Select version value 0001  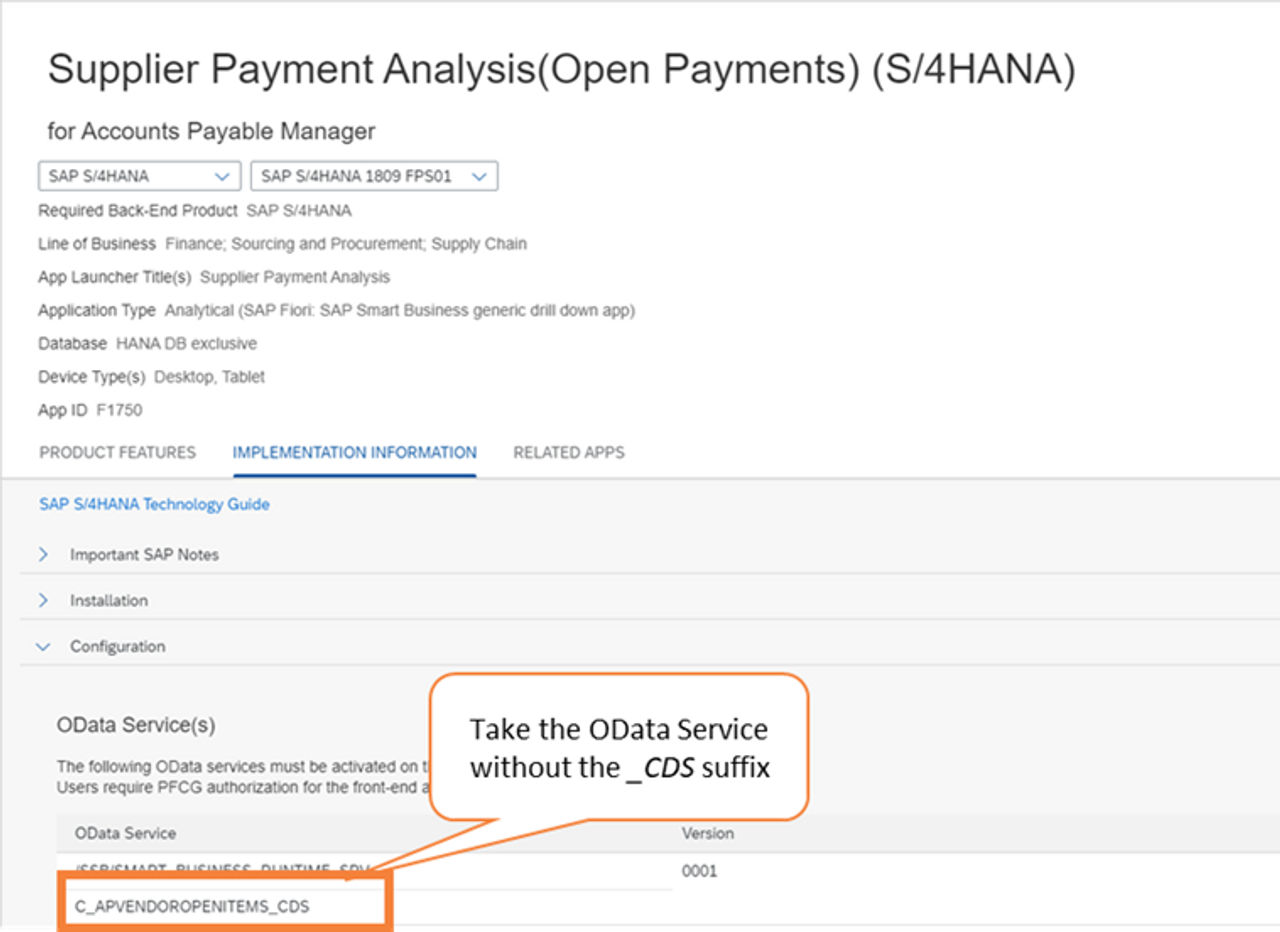[x=699, y=871]
